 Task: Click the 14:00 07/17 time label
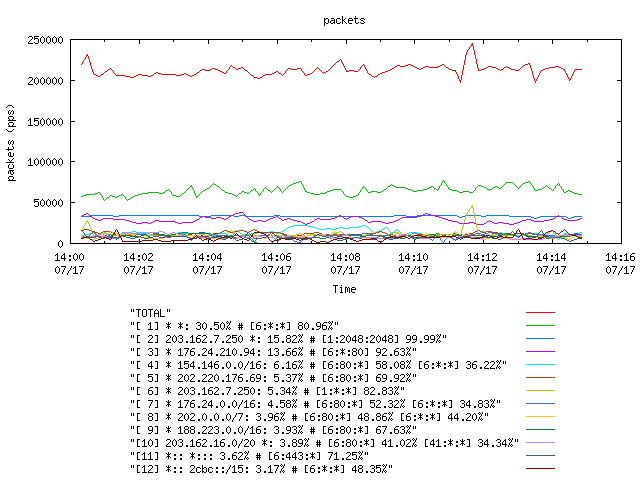69,264
